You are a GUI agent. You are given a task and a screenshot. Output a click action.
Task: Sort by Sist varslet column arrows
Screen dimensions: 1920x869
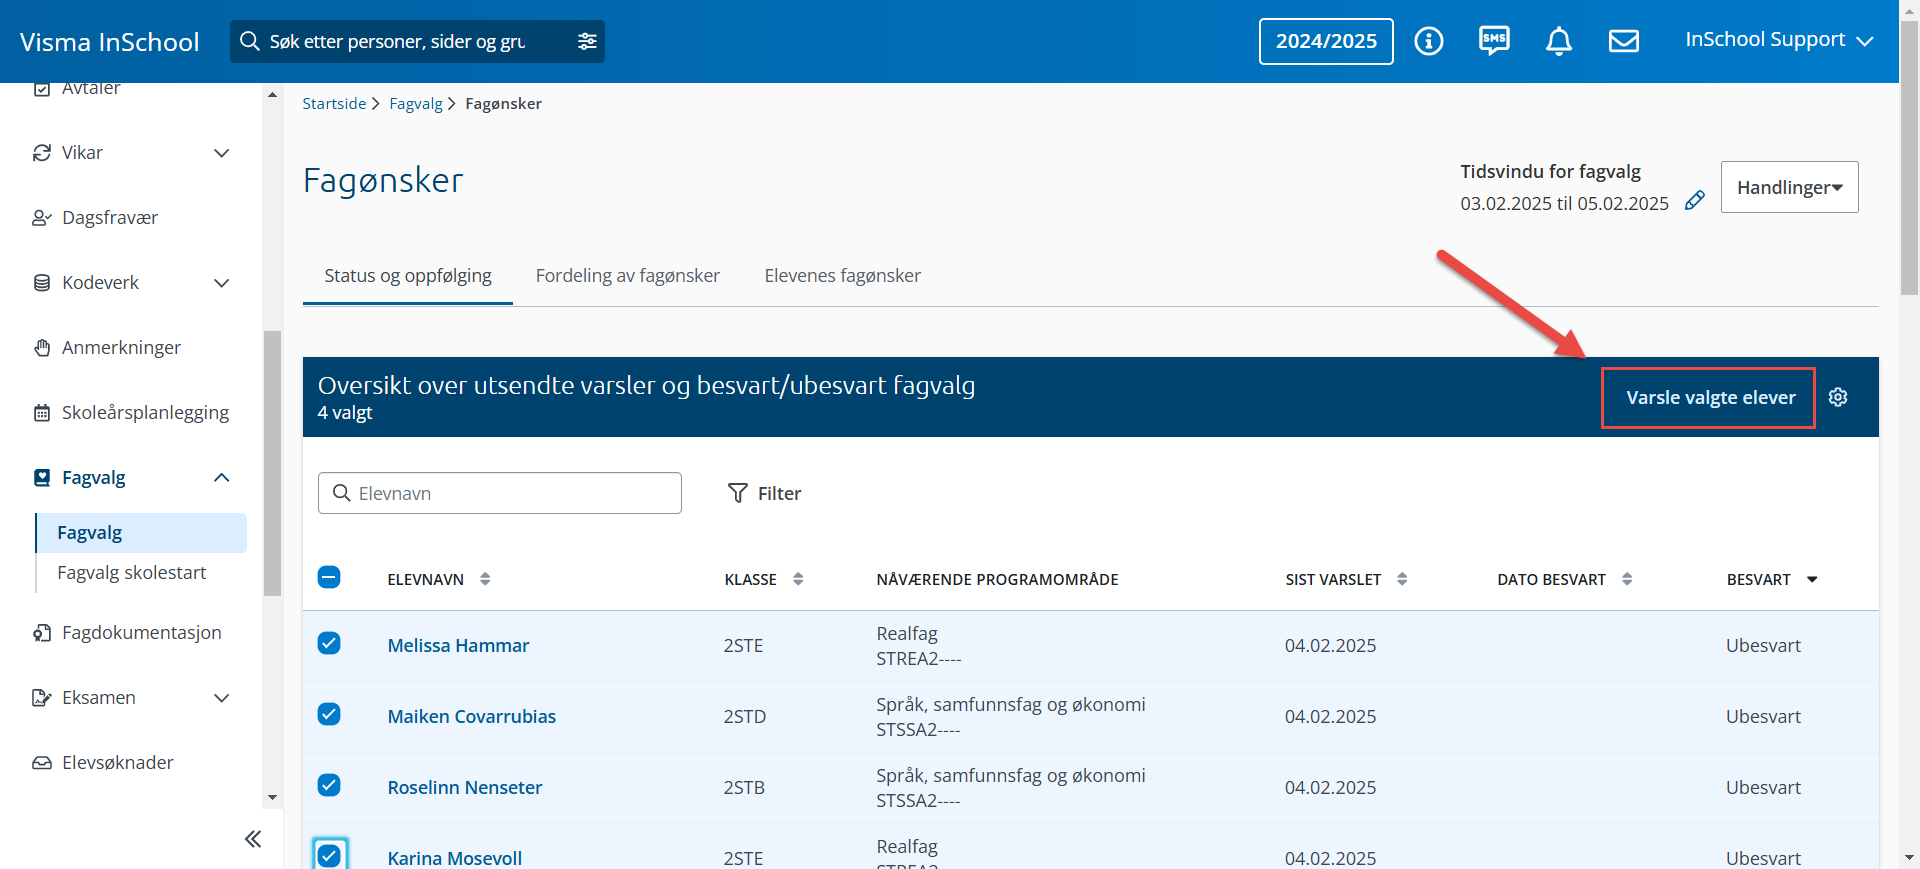point(1402,579)
